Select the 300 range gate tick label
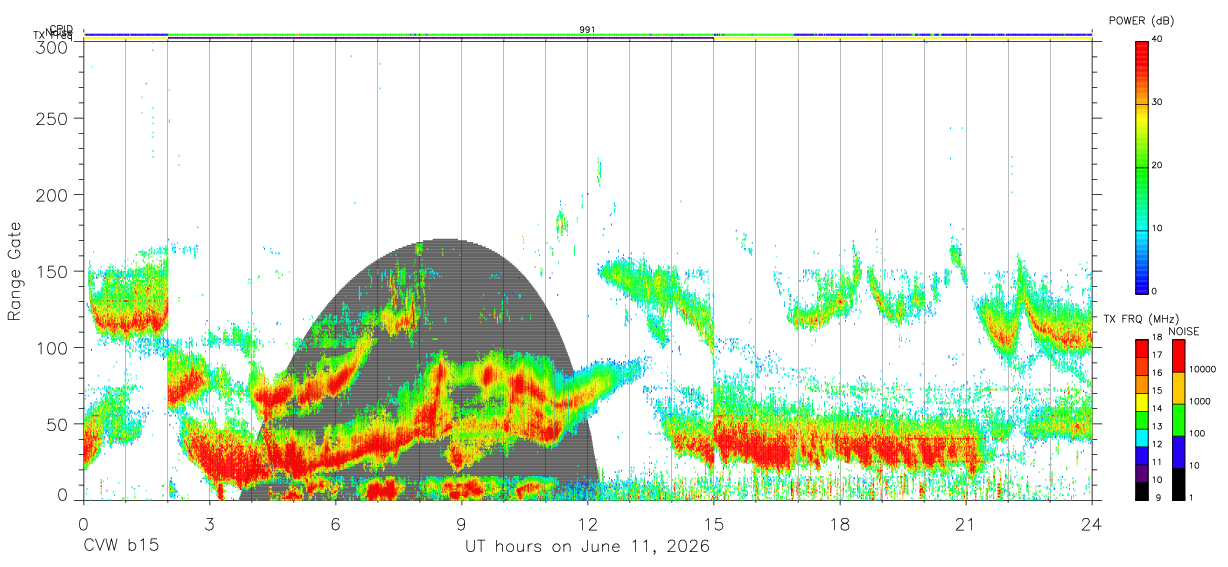 (x=51, y=46)
